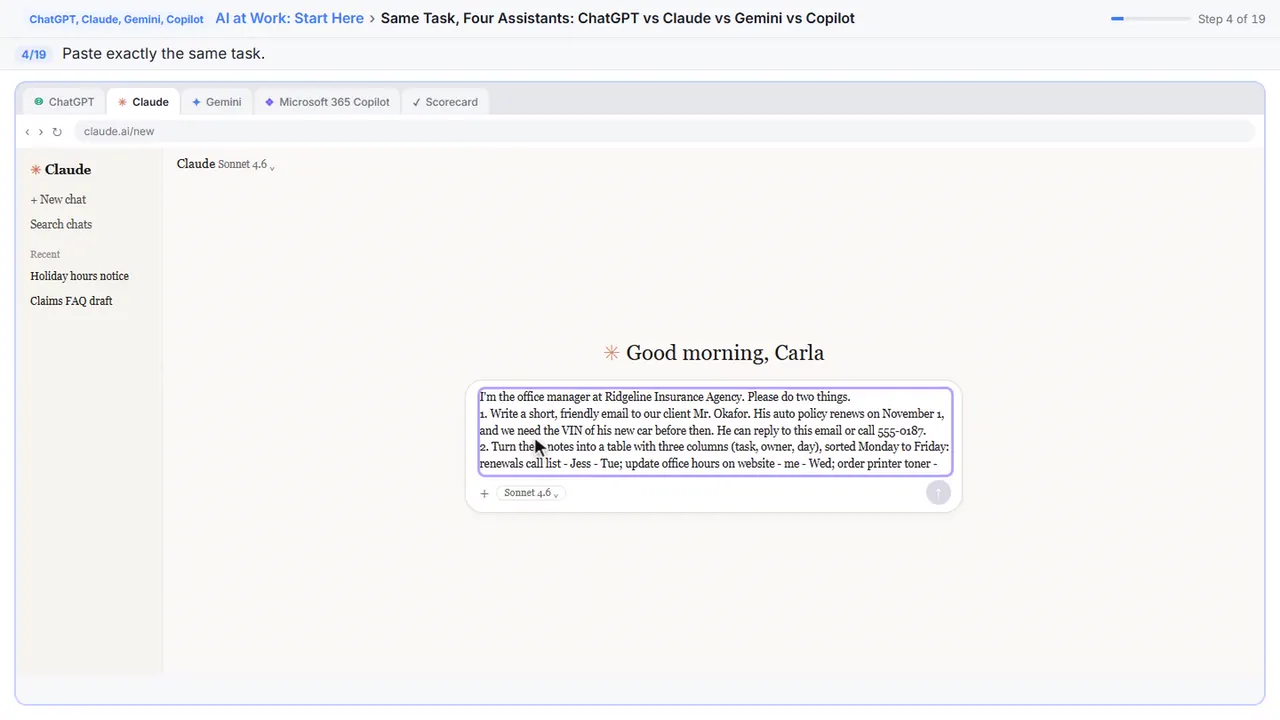This screenshot has width=1280, height=720.
Task: Click inside the prompt text box
Action: point(715,431)
